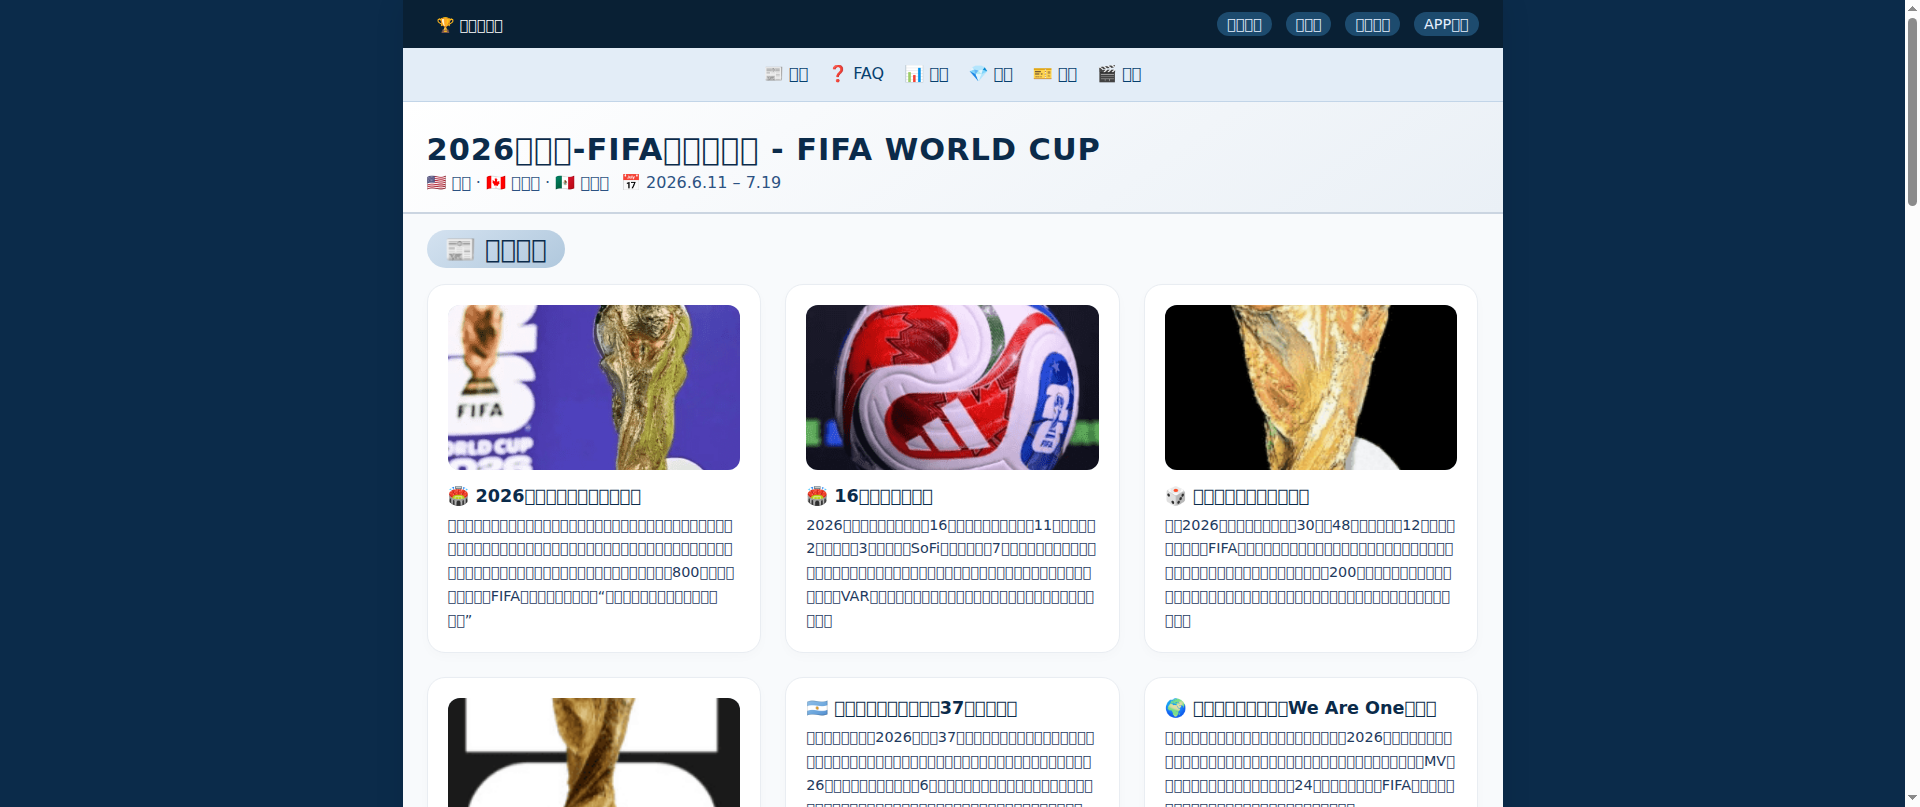Open the FIFA World Cup 2026 trophy thumbnail
Viewport: 1920px width, 807px height.
[594, 387]
